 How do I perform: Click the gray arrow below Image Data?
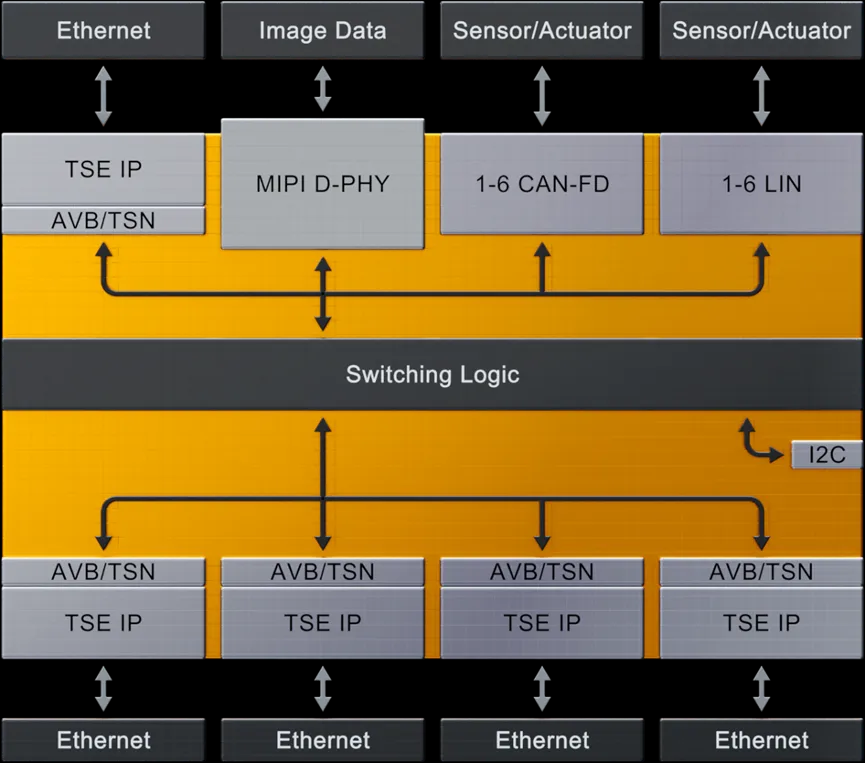tap(323, 89)
